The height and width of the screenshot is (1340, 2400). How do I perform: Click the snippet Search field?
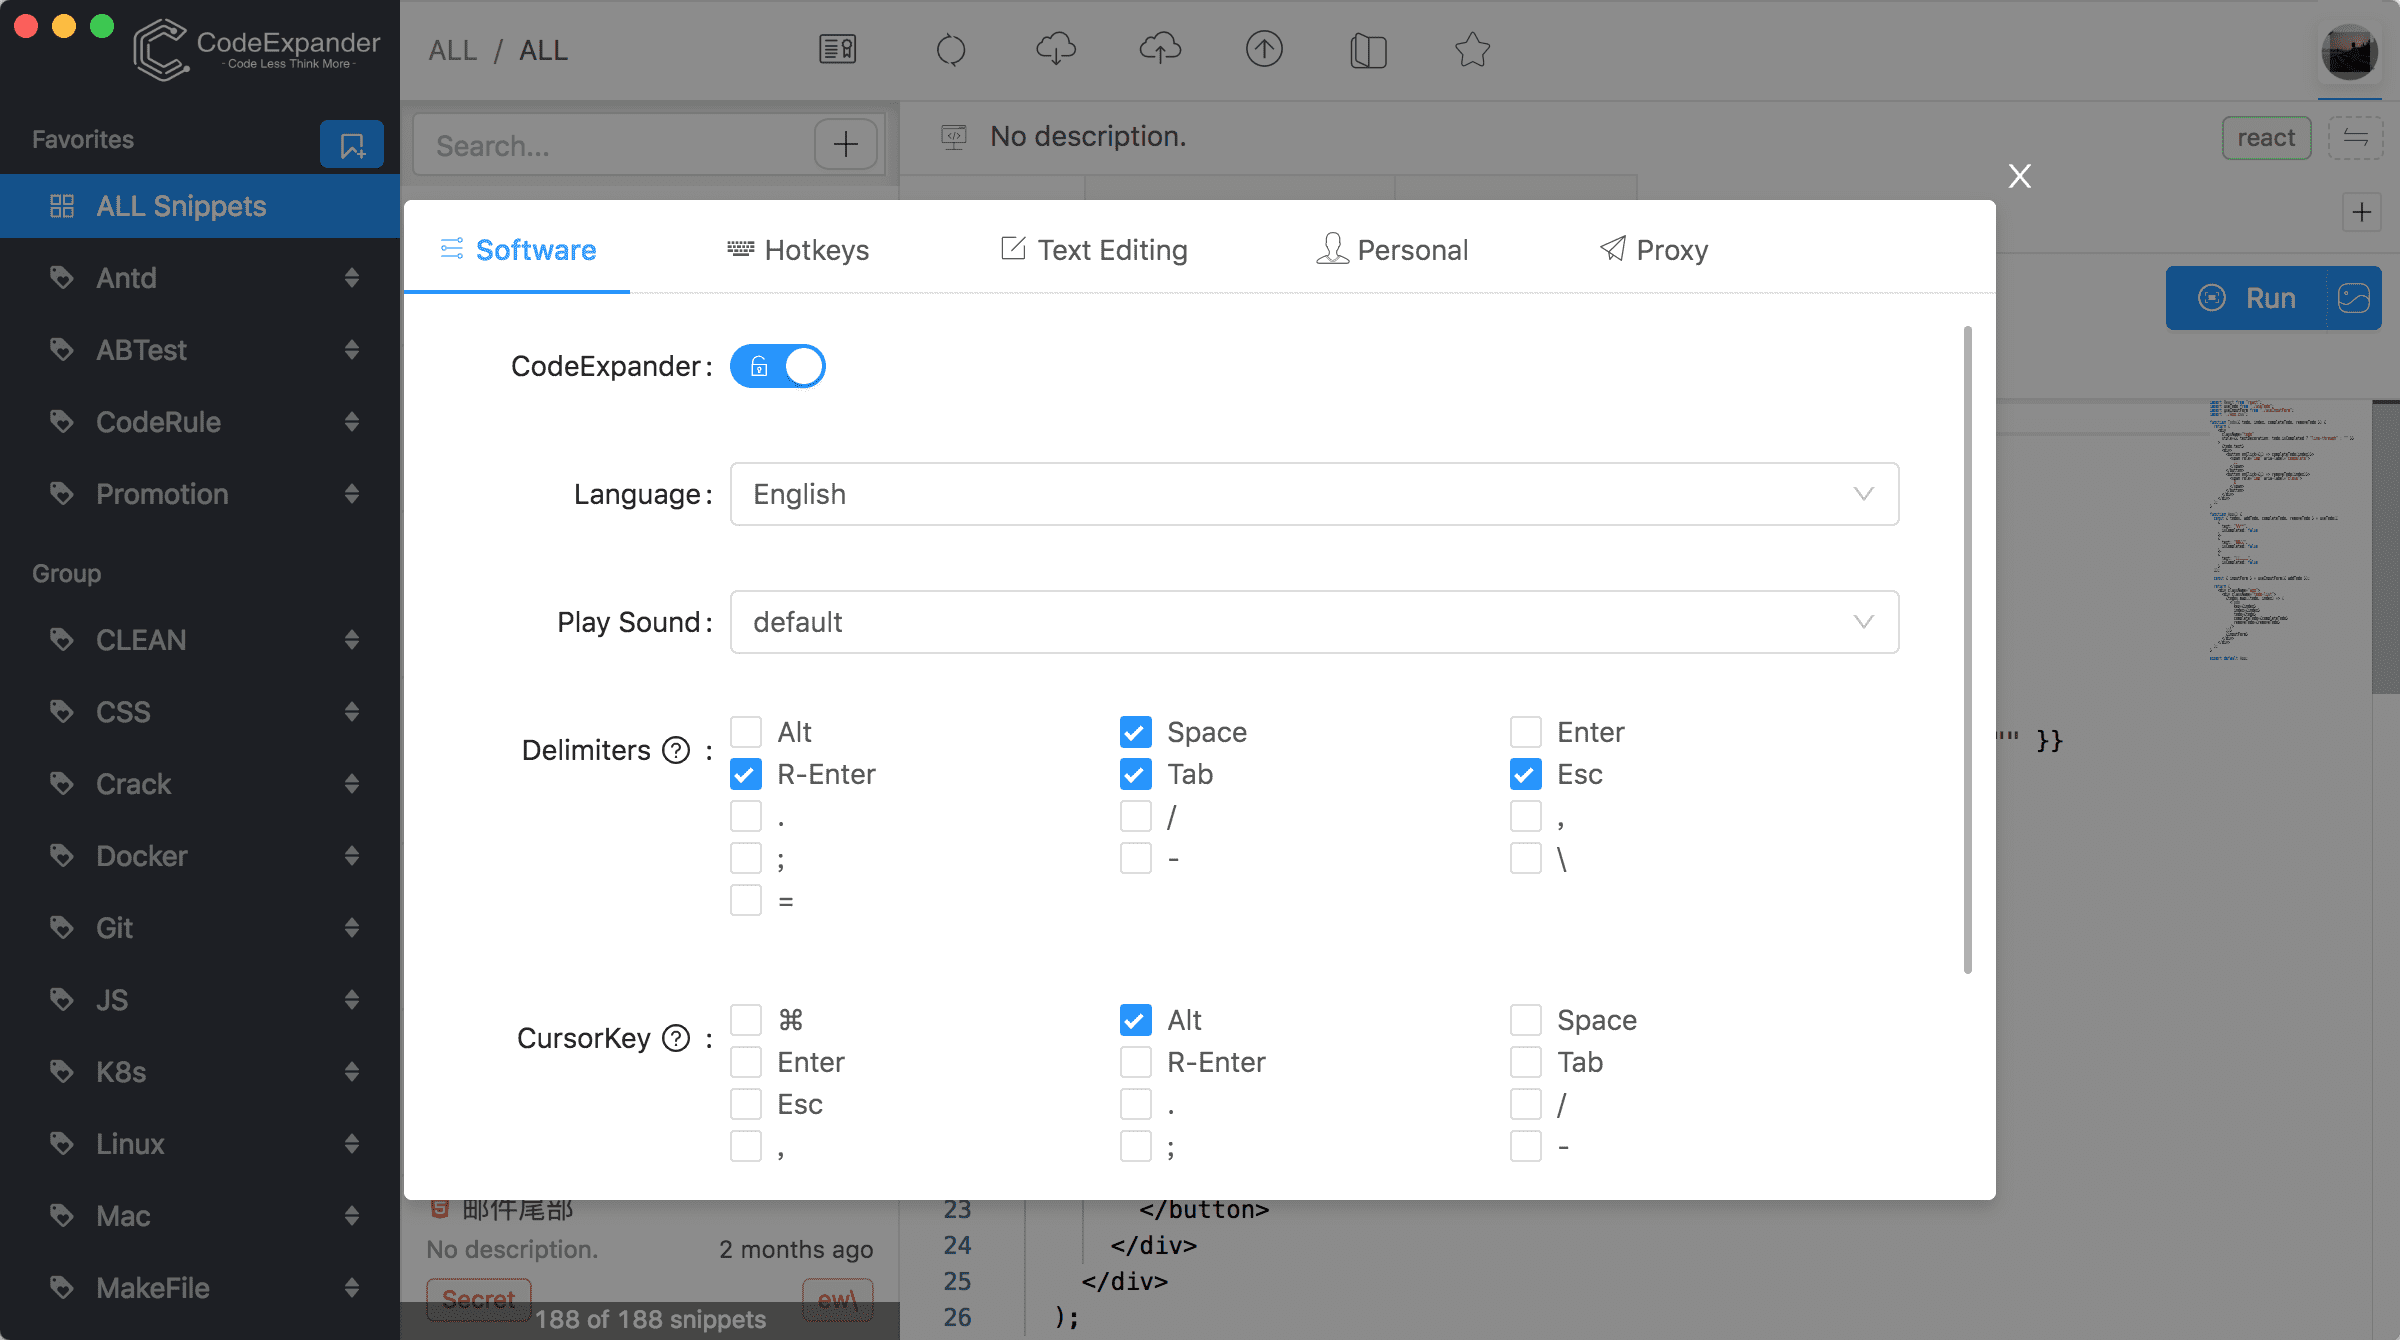pyautogui.click(x=612, y=146)
